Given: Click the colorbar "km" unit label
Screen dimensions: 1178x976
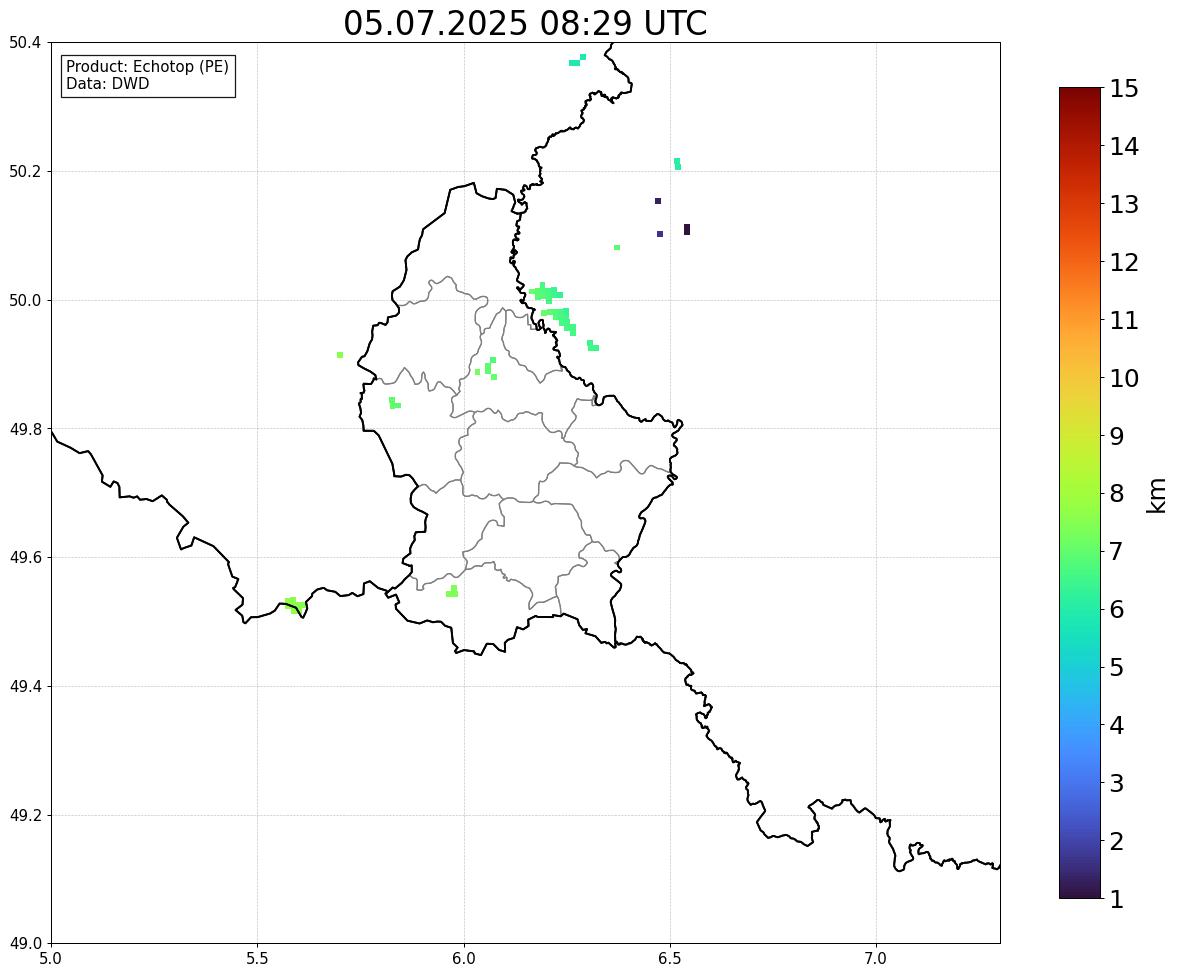Looking at the screenshot, I should coord(1156,495).
